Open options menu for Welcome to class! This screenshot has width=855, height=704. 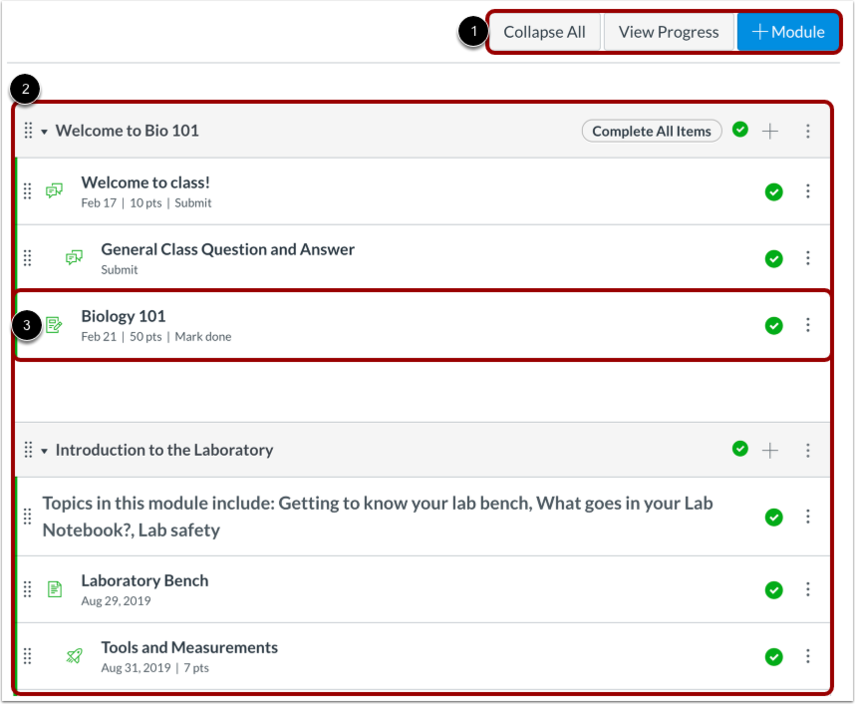coord(808,191)
